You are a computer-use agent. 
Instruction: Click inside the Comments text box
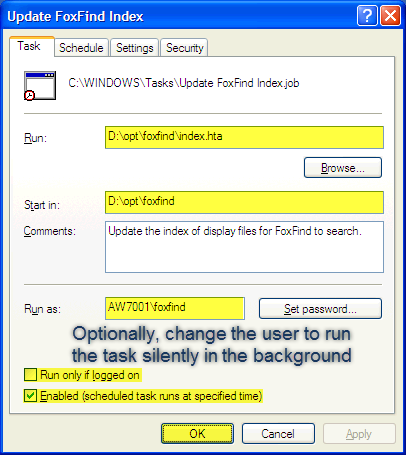(x=244, y=247)
